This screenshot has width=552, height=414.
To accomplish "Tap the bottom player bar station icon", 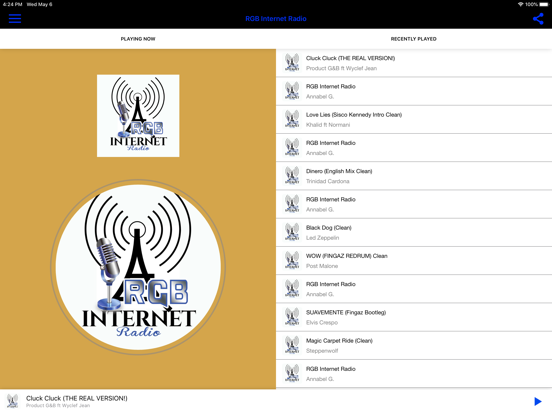I will [x=13, y=401].
